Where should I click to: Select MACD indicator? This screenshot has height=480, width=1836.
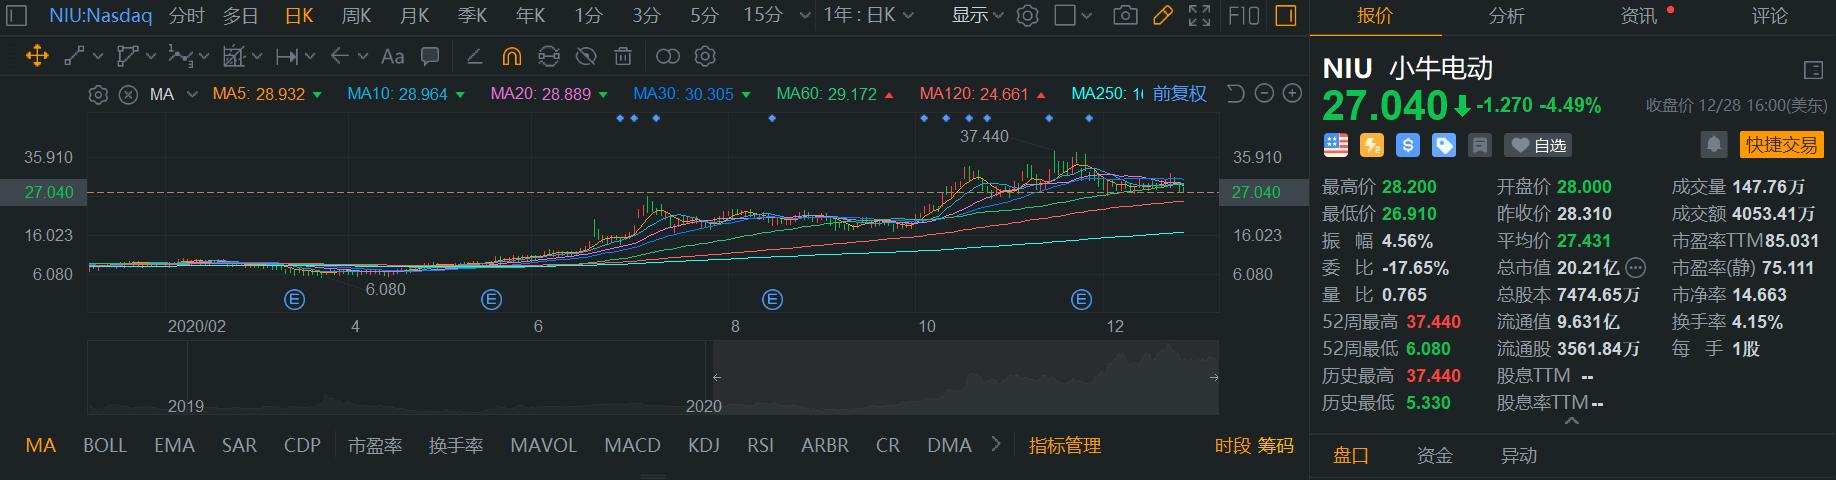click(632, 445)
